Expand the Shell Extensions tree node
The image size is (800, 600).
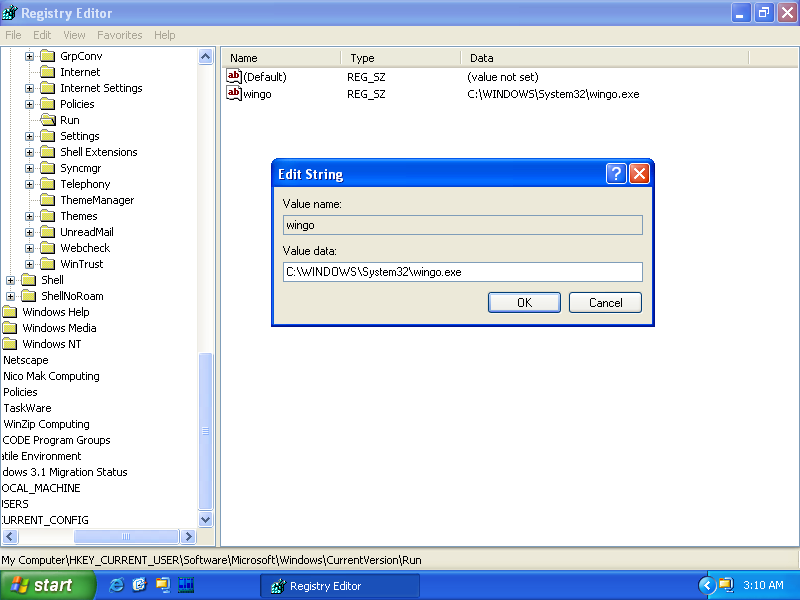(x=30, y=153)
